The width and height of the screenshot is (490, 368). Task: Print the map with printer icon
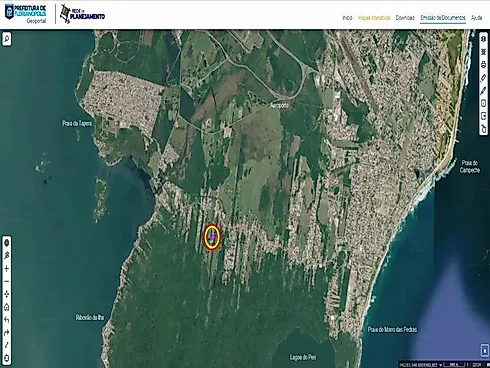click(x=484, y=65)
